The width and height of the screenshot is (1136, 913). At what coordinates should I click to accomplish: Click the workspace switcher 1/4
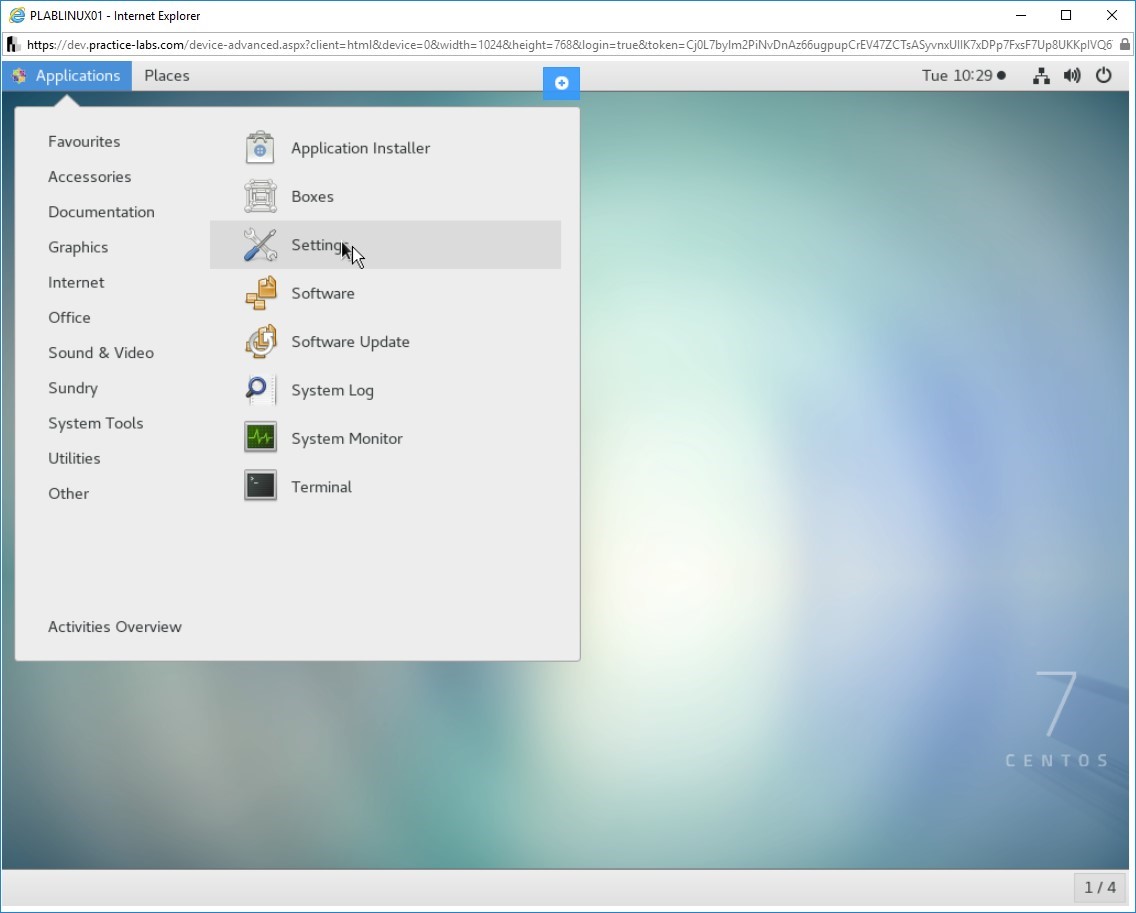tap(1099, 887)
